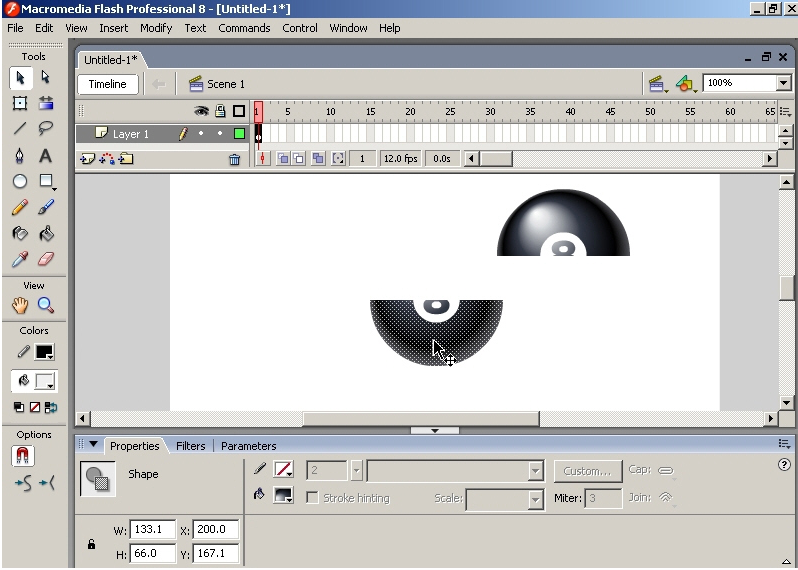The width and height of the screenshot is (798, 570).
Task: Select the Lasso tool
Action: (46, 128)
